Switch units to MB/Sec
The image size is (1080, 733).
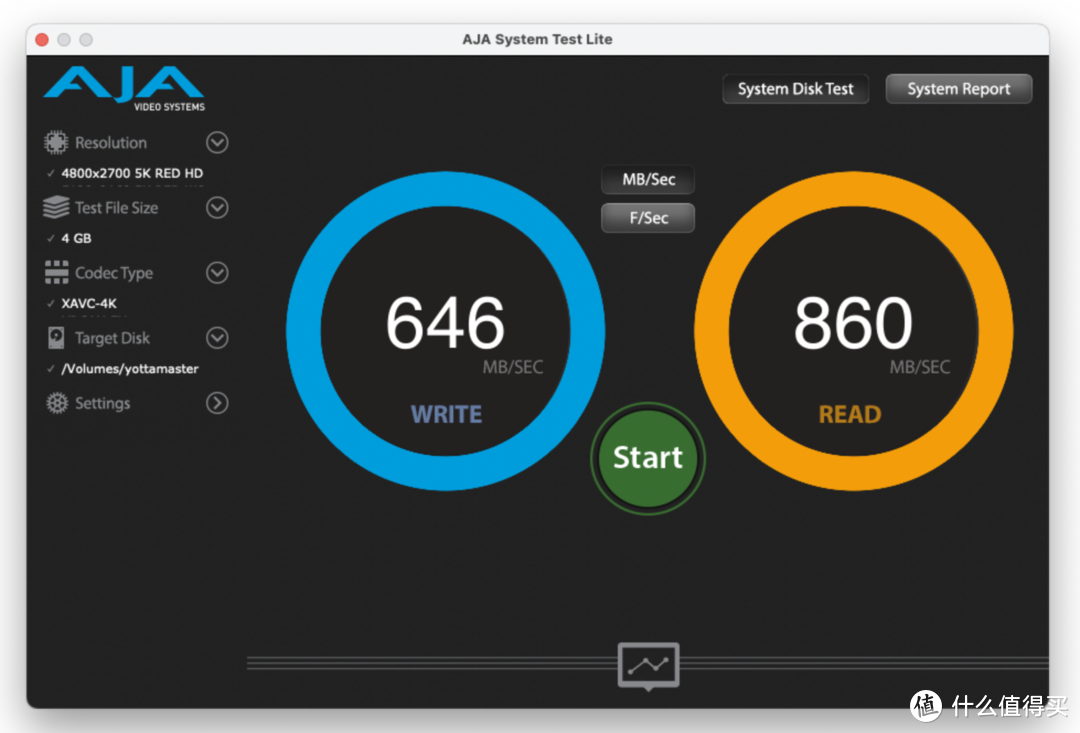[x=648, y=180]
